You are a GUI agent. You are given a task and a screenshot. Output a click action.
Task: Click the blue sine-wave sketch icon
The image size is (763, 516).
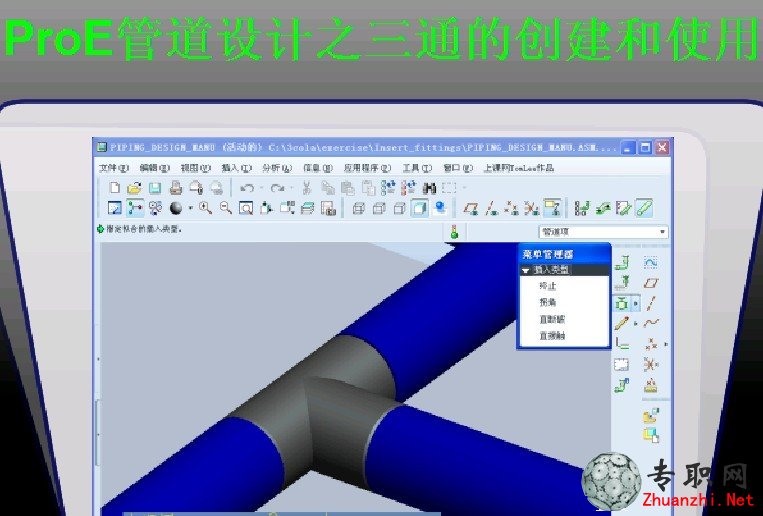(651, 263)
